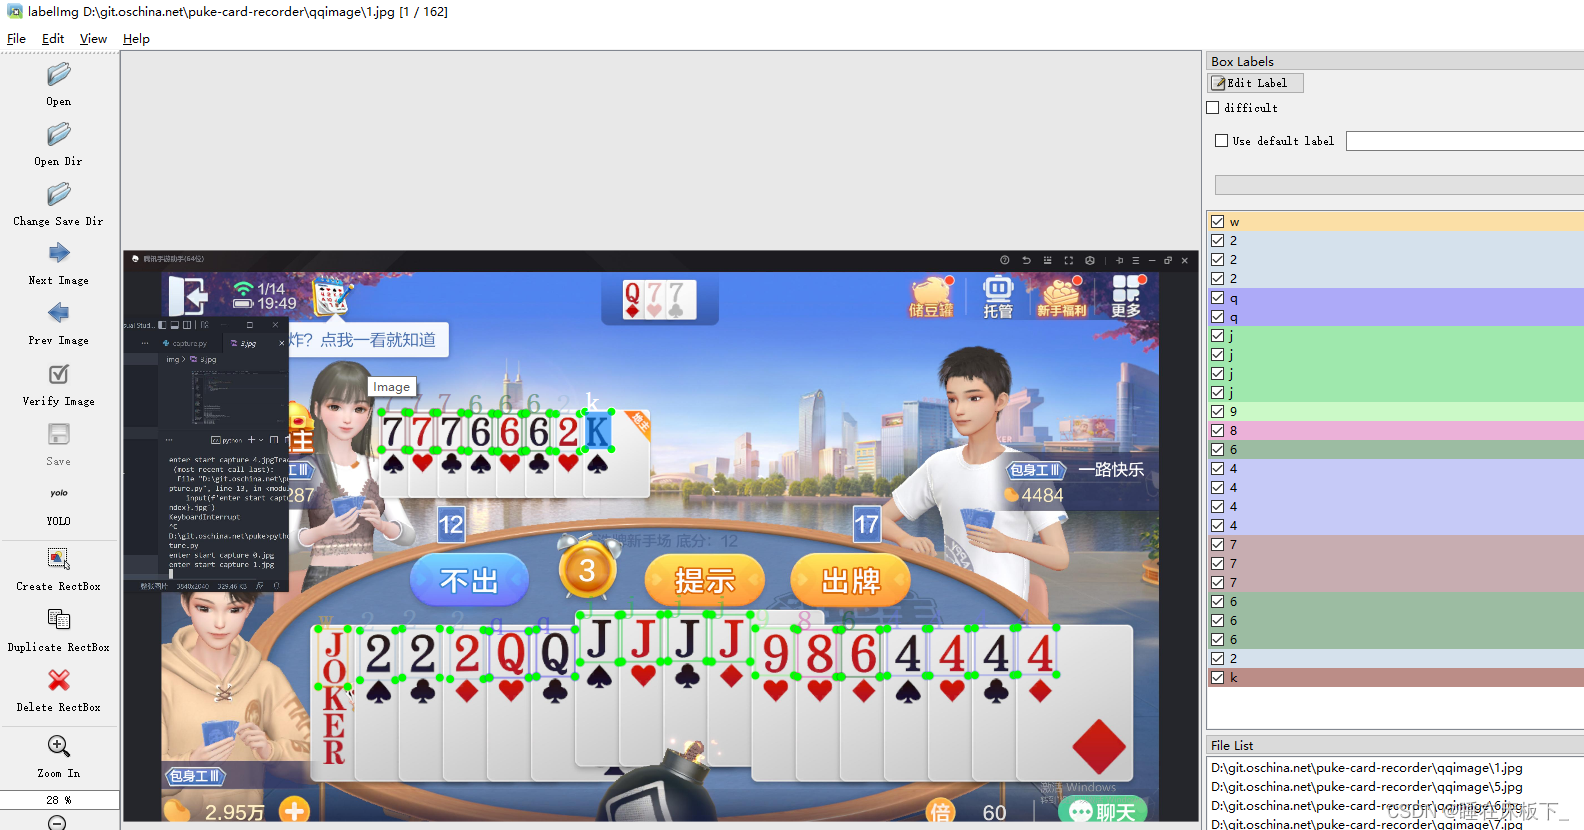The width and height of the screenshot is (1584, 830).
Task: Click the Zoom In magnifier
Action: (59, 746)
